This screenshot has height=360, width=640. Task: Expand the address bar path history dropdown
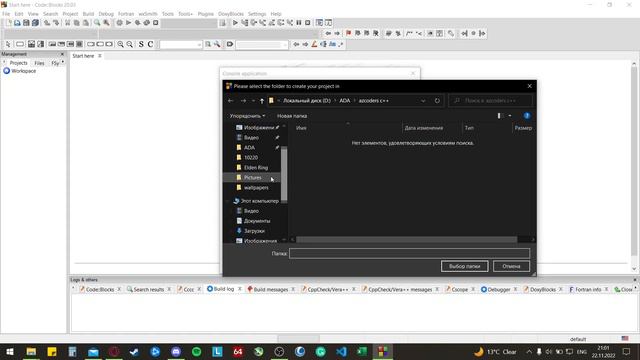(x=423, y=101)
